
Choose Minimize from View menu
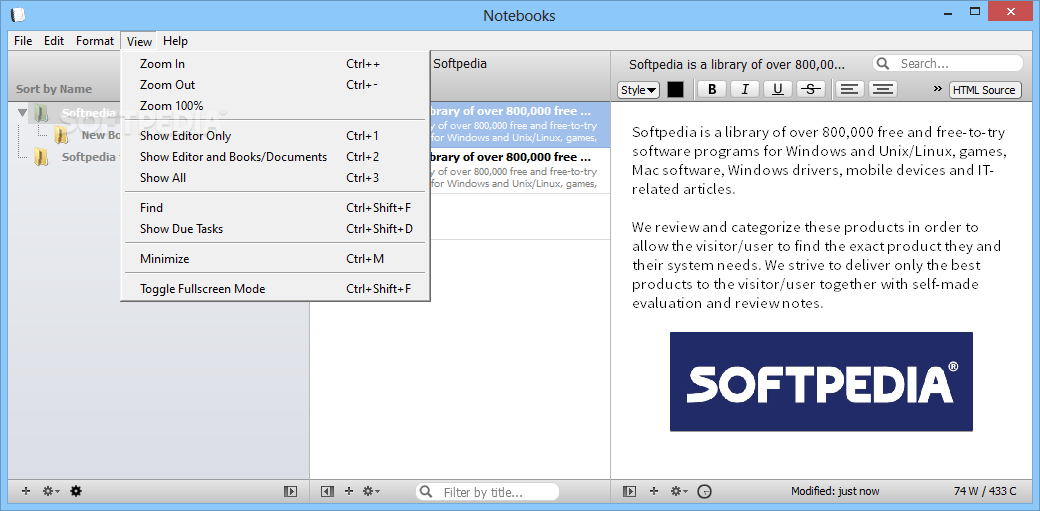[276, 259]
